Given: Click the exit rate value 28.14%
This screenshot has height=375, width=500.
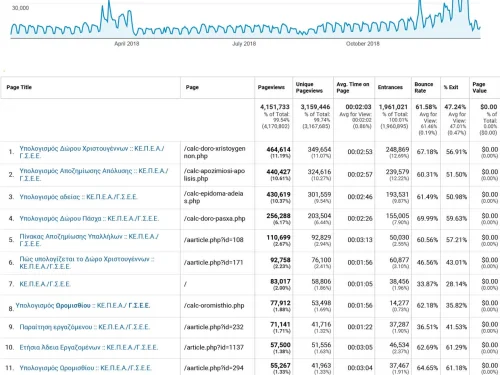Looking at the screenshot, I should (x=457, y=284).
